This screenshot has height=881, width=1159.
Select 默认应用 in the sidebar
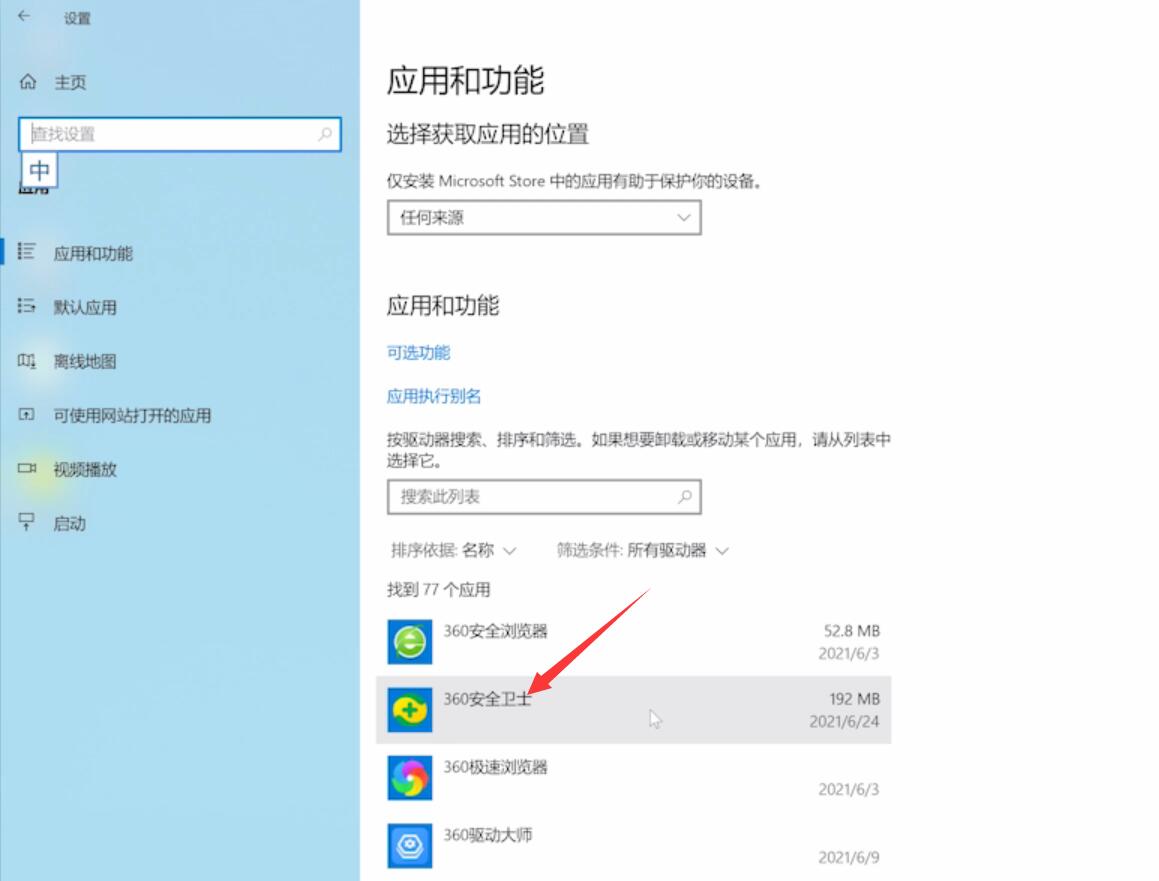(85, 307)
